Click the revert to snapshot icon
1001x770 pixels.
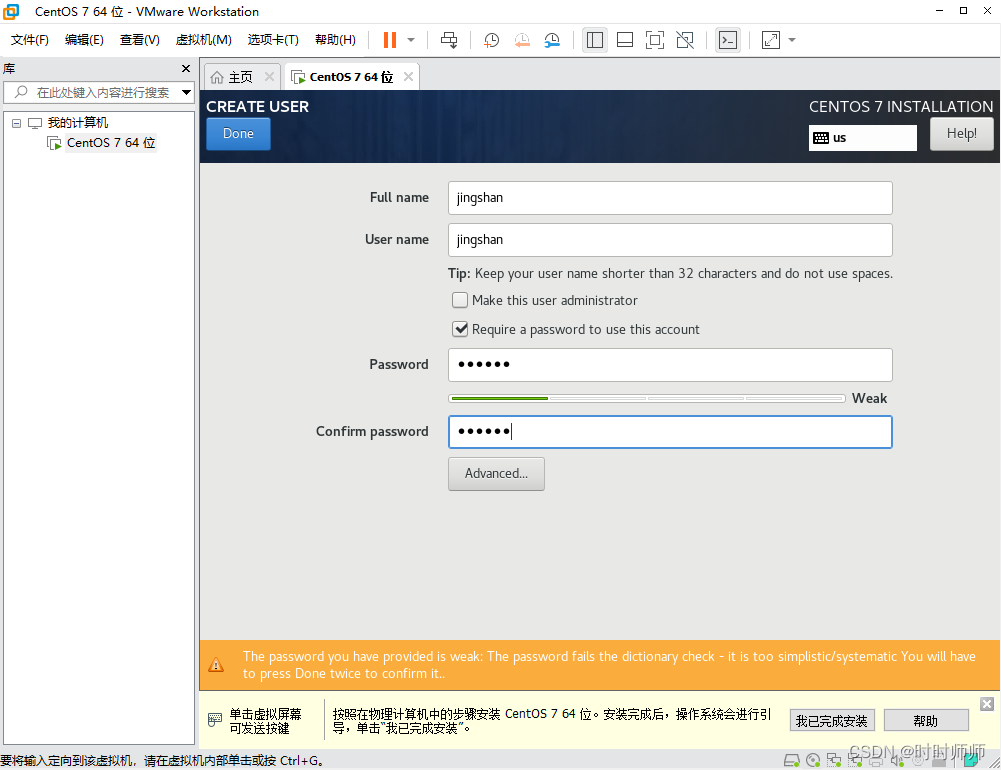522,40
